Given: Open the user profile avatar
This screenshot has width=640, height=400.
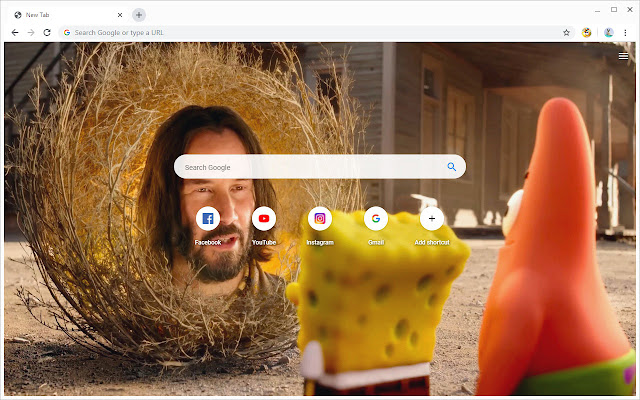Looking at the screenshot, I should [609, 33].
